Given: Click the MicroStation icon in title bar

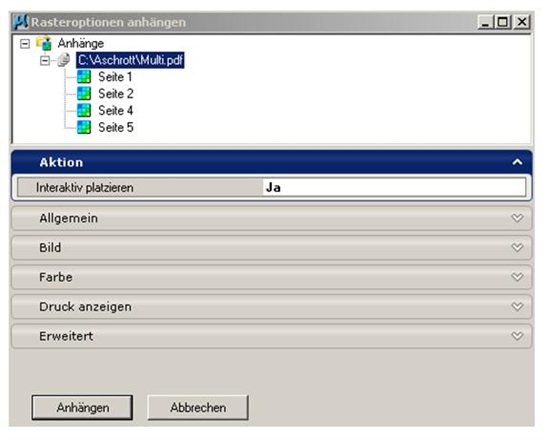Looking at the screenshot, I should [21, 22].
